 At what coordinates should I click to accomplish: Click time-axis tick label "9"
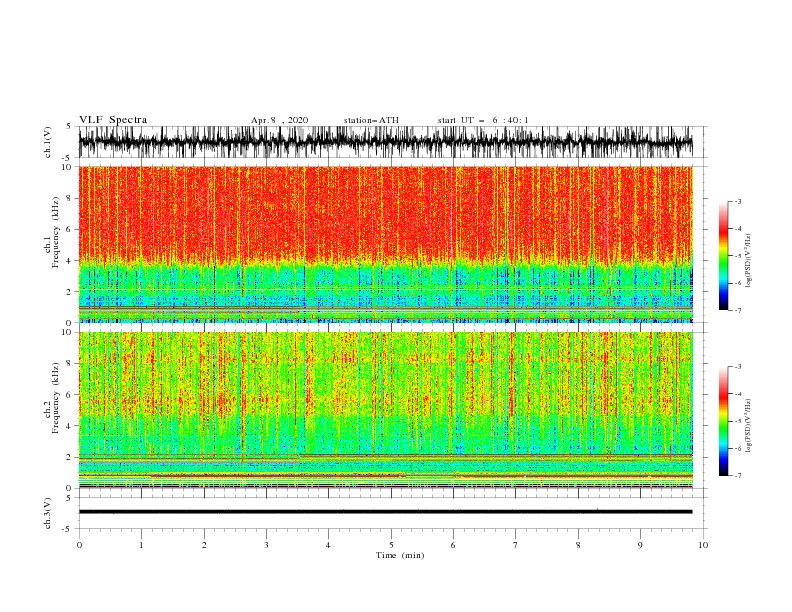640,545
